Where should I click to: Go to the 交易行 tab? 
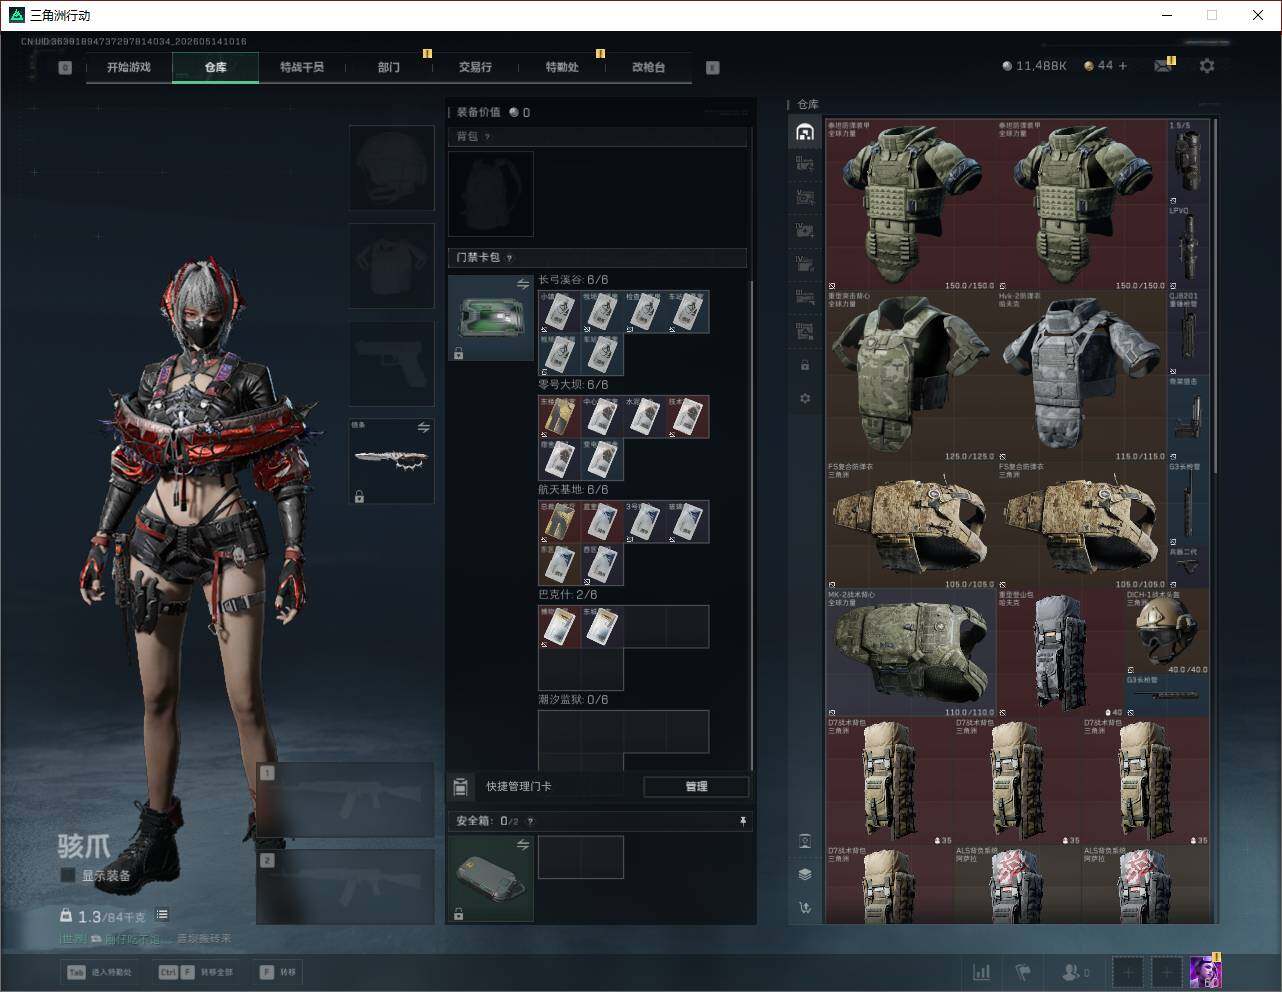(475, 67)
